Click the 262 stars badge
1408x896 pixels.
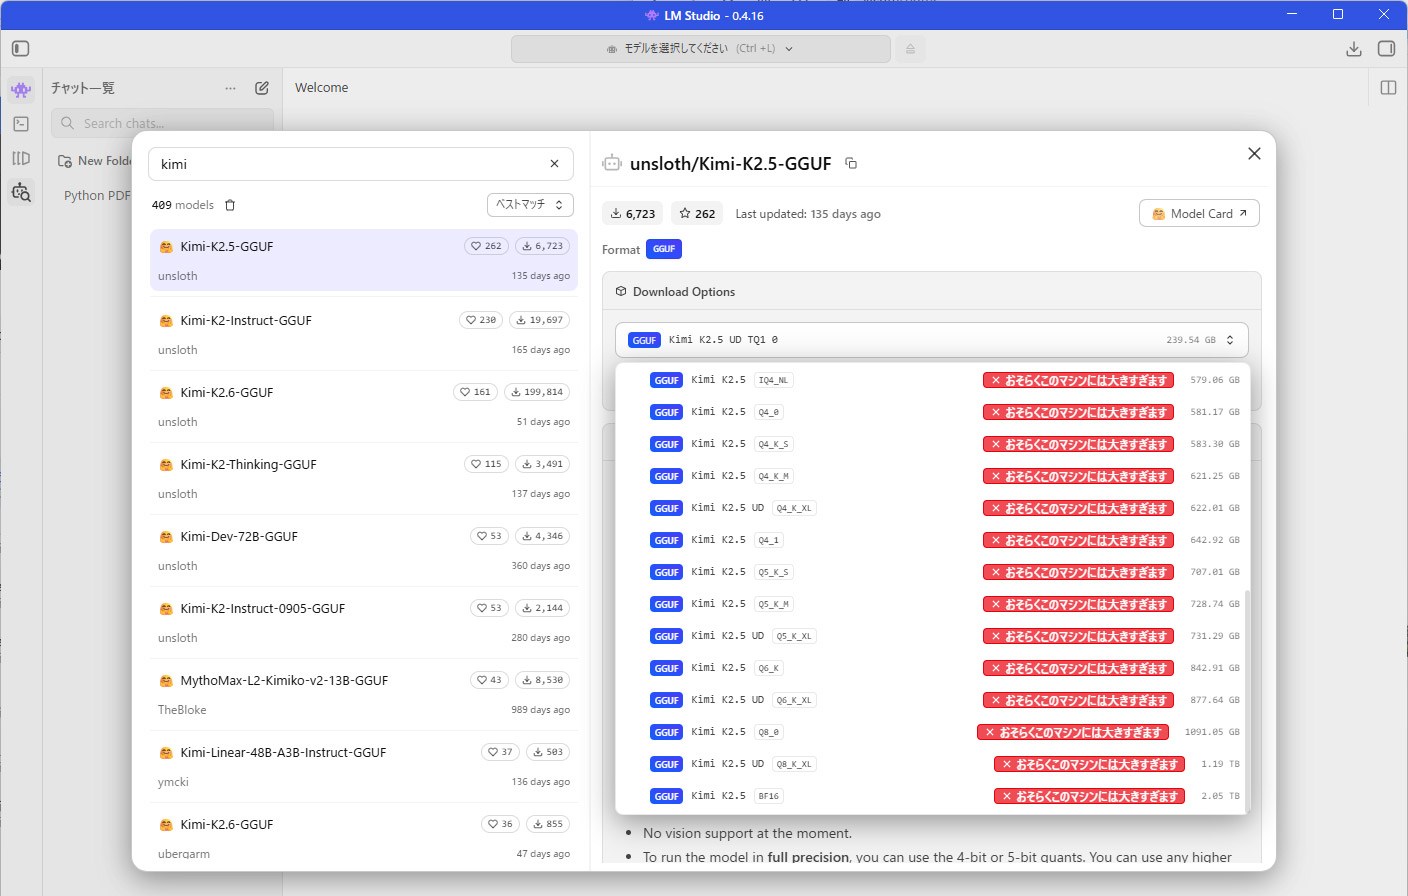(x=697, y=213)
